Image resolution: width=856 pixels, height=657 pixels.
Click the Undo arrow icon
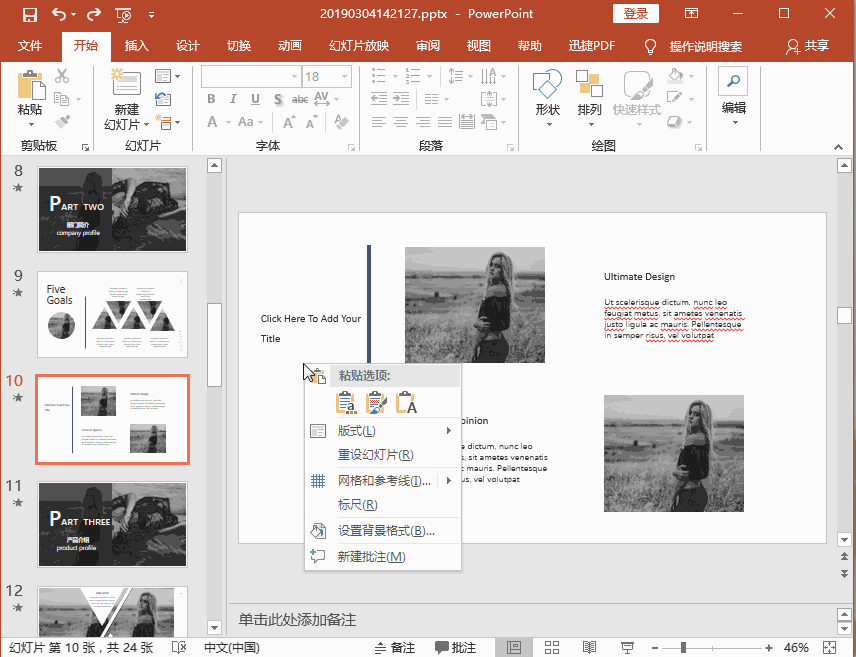59,14
